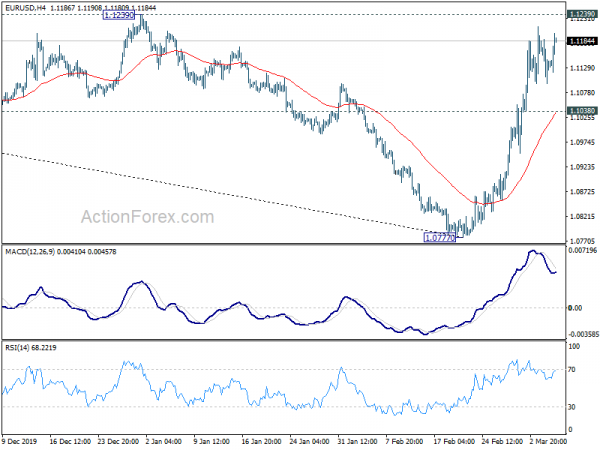Click the 2 Jan 04:00 date label
600x450 pixels.
pos(164,441)
